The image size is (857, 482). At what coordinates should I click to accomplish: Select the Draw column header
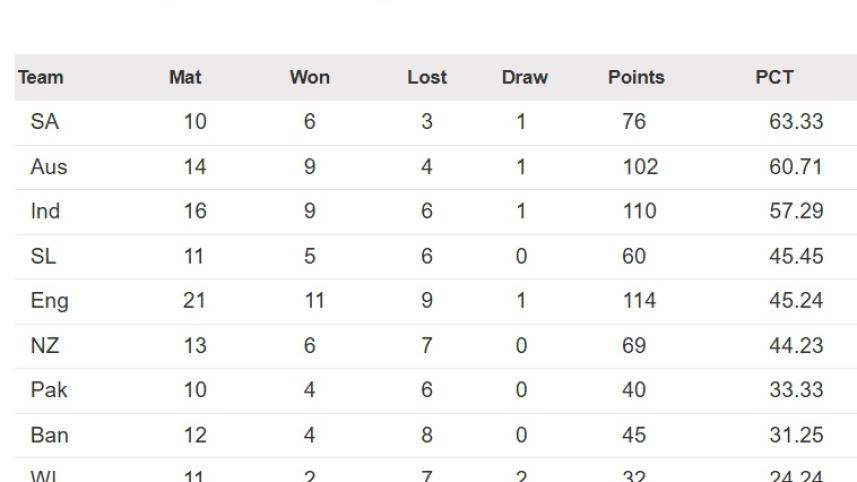pyautogui.click(x=525, y=77)
